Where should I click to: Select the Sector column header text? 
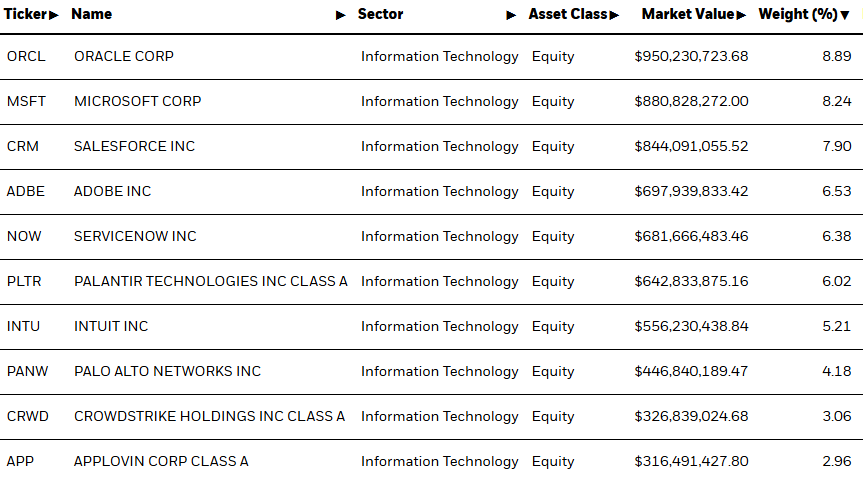coord(380,14)
